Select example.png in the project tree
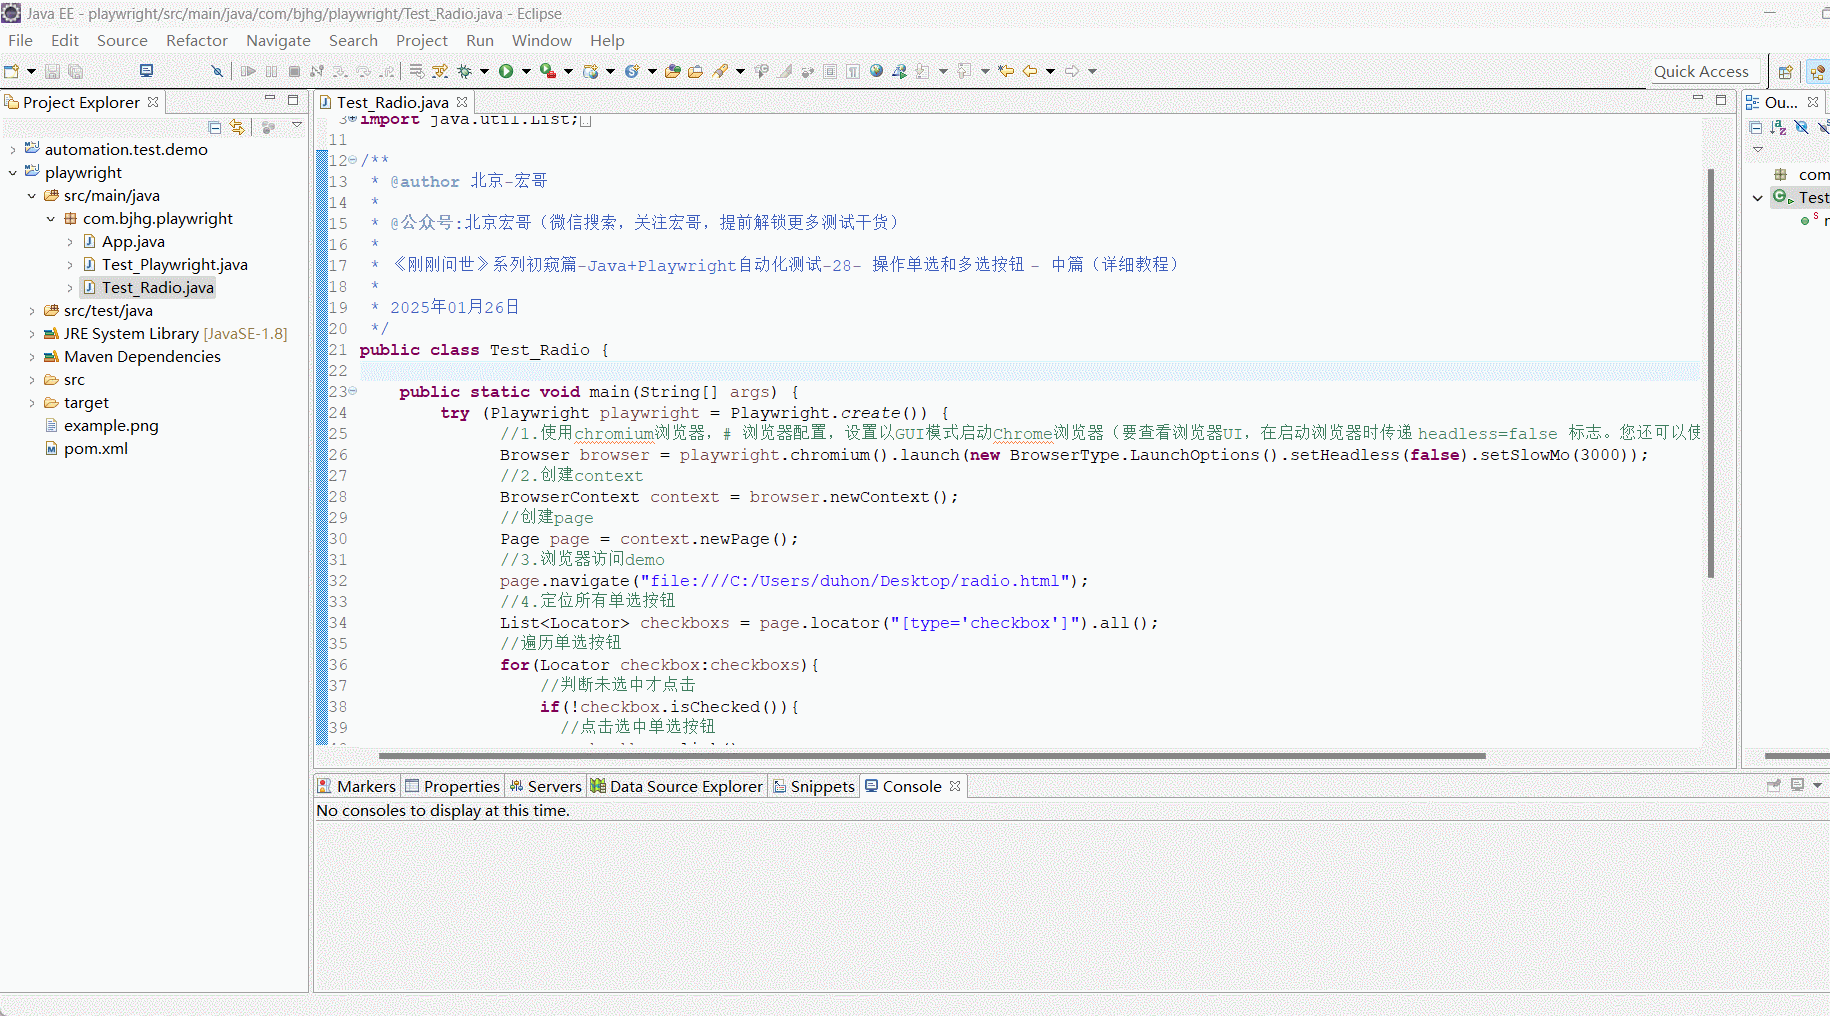 [x=111, y=426]
